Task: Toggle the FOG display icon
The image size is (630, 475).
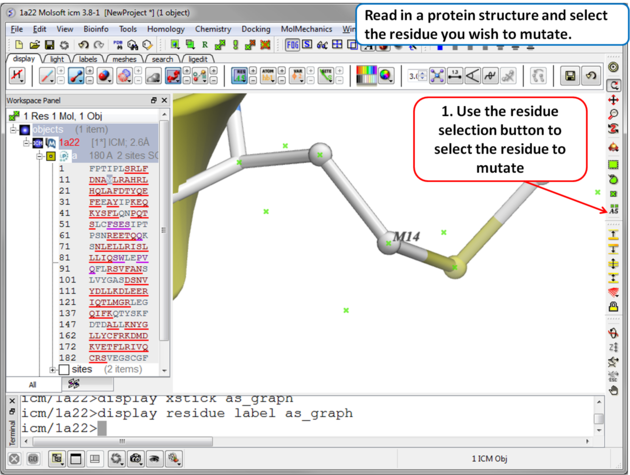Action: 292,45
